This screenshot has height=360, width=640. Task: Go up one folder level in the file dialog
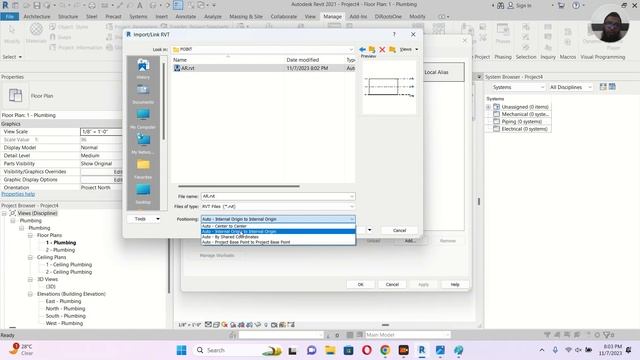(x=372, y=49)
